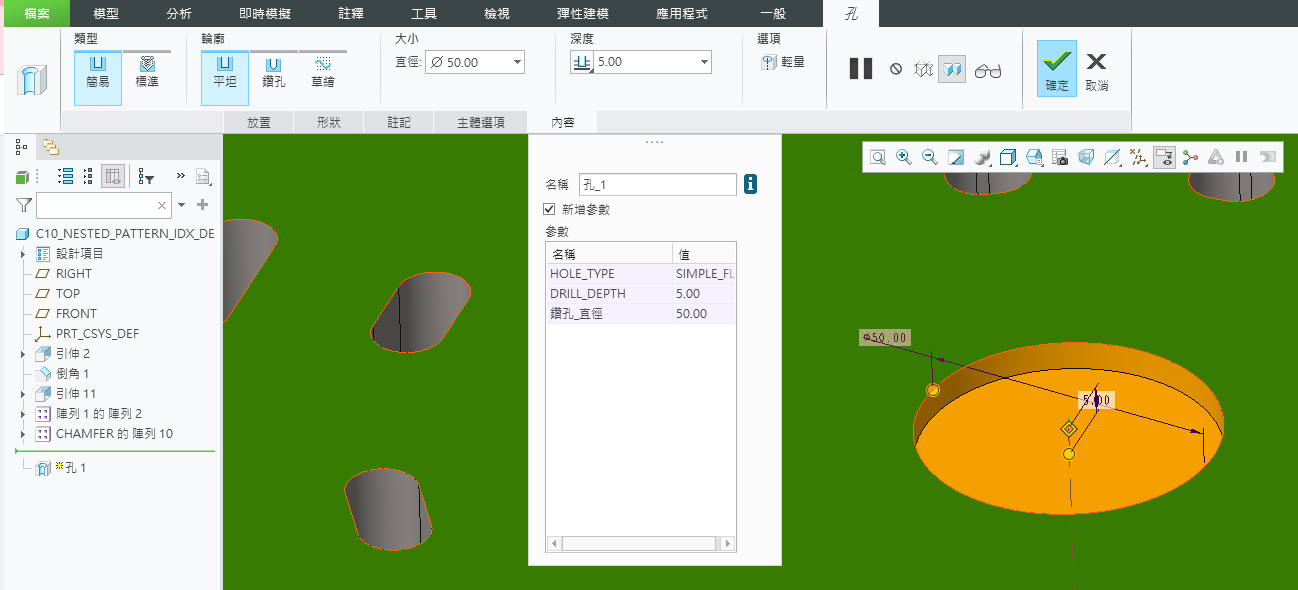Open the 分析 menu tab
Viewport: 1298px width, 590px height.
click(179, 14)
